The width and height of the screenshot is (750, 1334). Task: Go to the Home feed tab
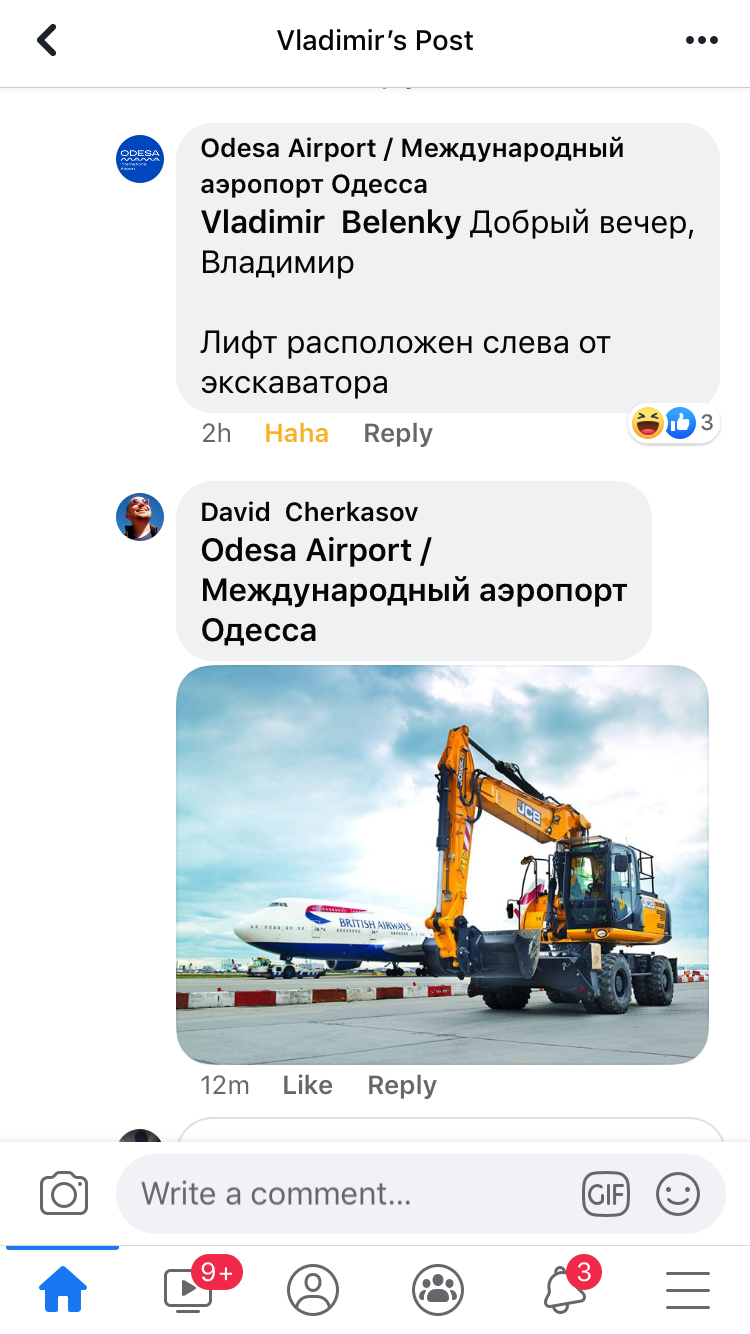62,1290
